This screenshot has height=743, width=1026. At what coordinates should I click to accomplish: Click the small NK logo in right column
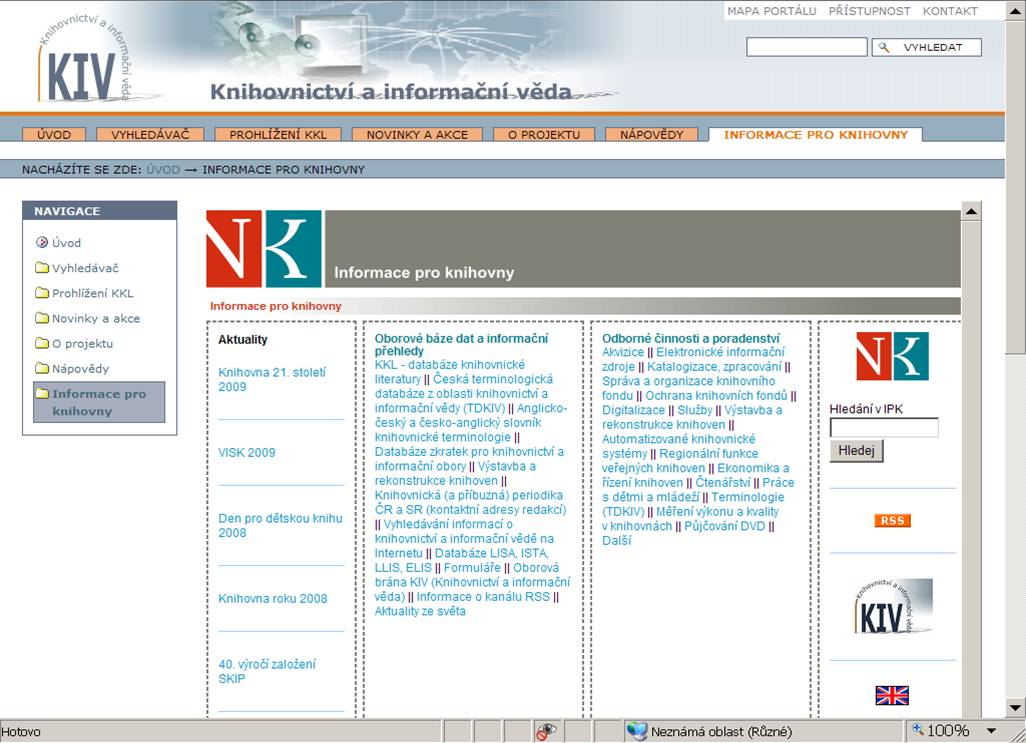(x=893, y=356)
